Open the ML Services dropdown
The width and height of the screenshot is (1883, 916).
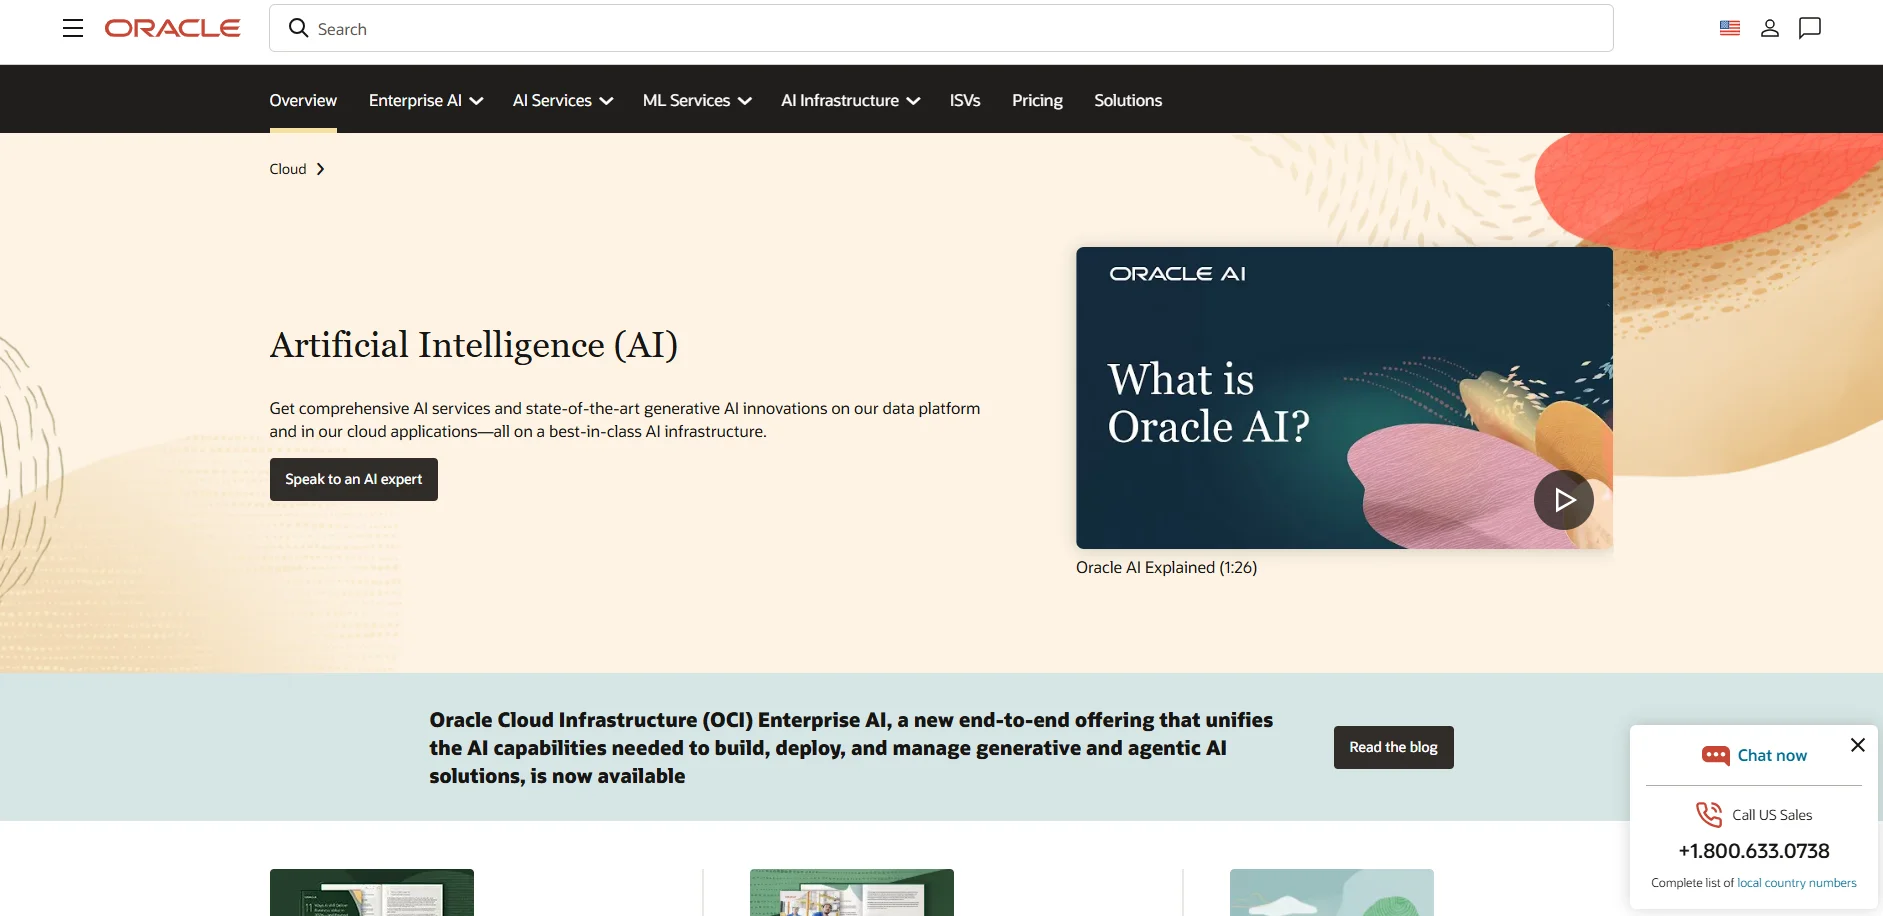(696, 100)
